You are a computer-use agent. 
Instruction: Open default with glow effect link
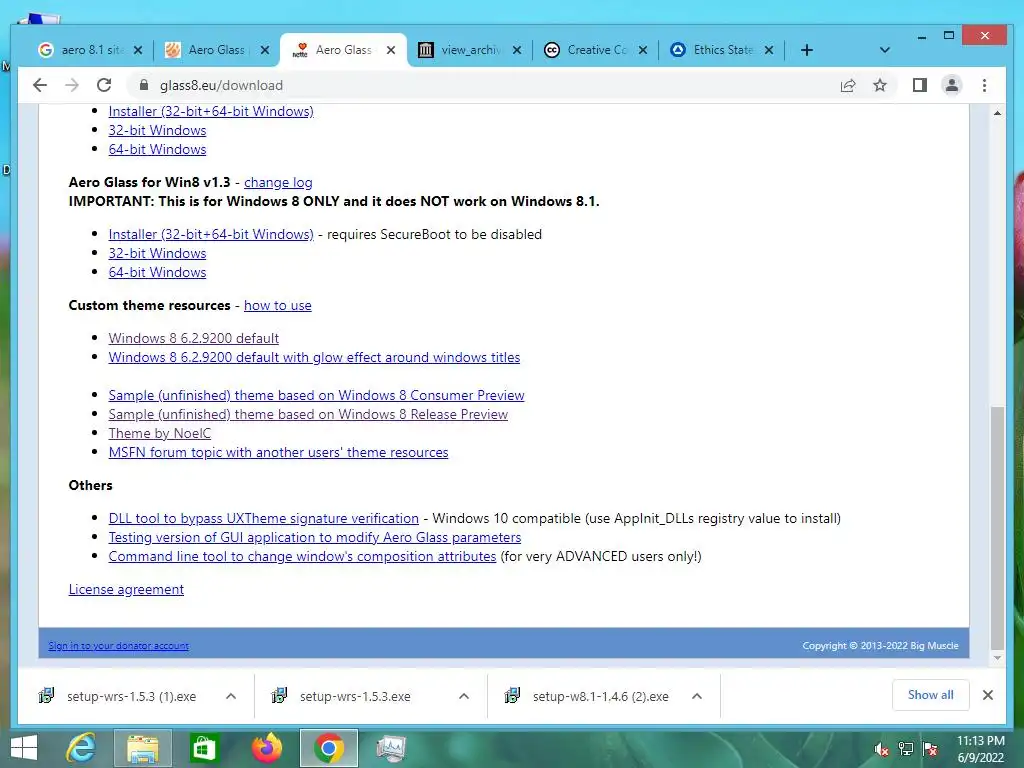click(x=314, y=357)
